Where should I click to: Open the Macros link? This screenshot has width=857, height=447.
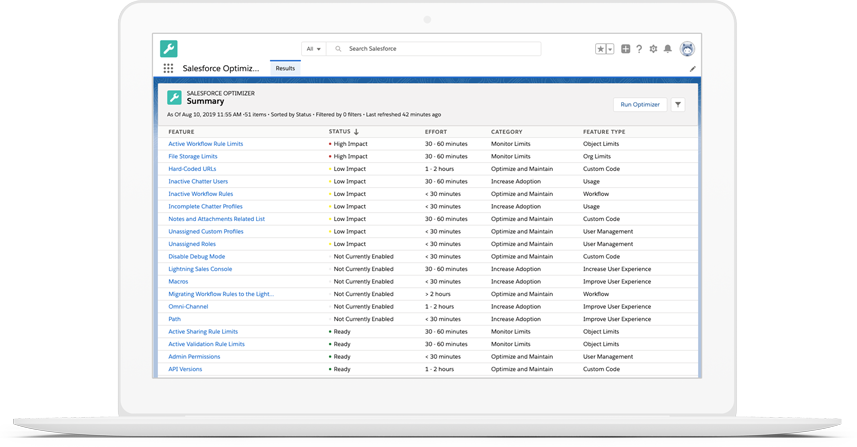point(178,281)
